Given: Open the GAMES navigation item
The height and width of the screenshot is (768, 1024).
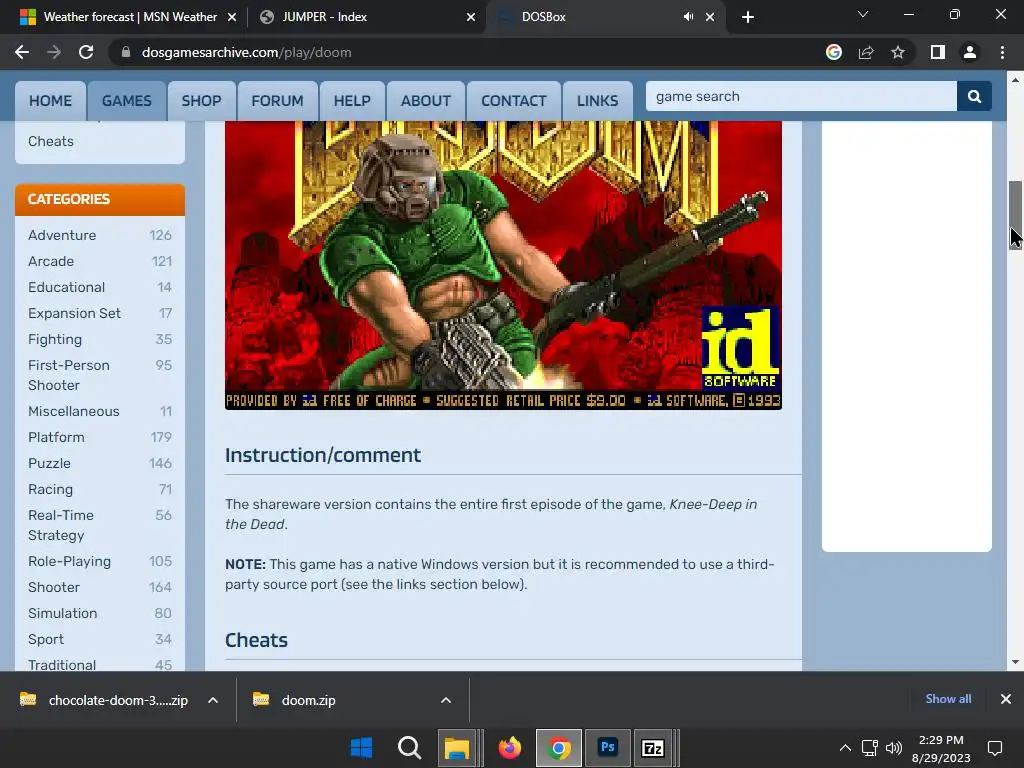Looking at the screenshot, I should [x=127, y=101].
